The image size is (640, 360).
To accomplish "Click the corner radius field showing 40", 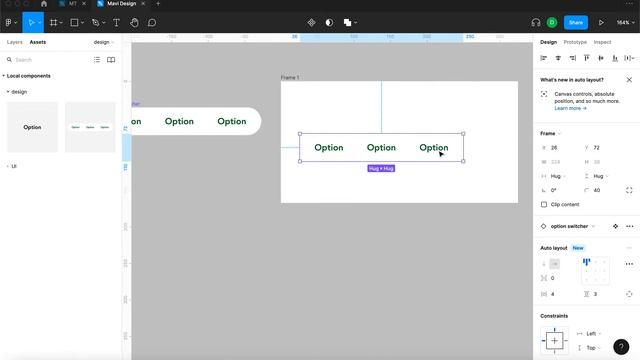I will coord(600,190).
